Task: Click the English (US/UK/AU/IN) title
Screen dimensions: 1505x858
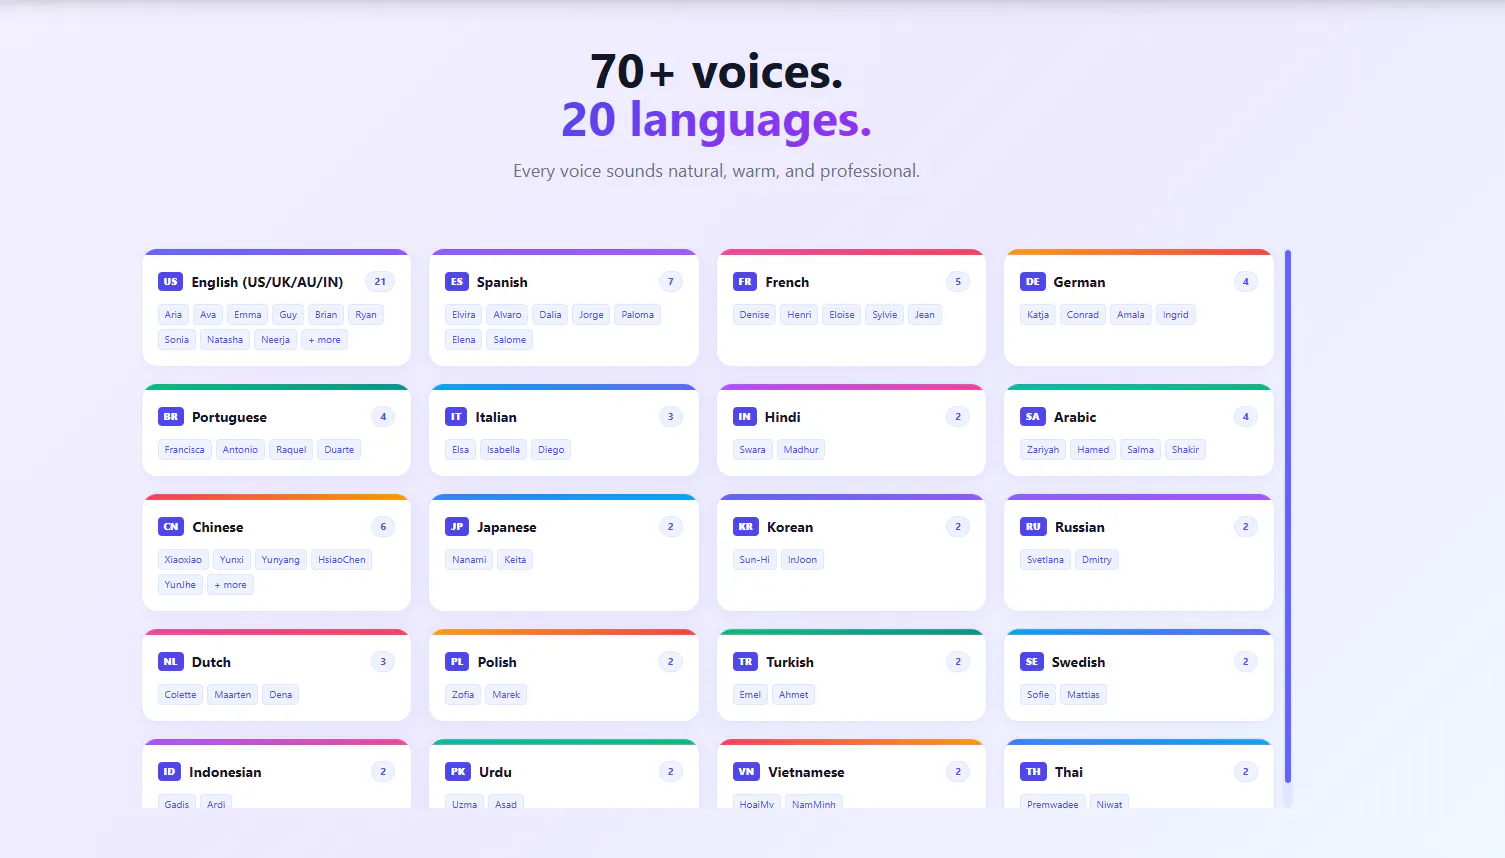Action: click(267, 282)
